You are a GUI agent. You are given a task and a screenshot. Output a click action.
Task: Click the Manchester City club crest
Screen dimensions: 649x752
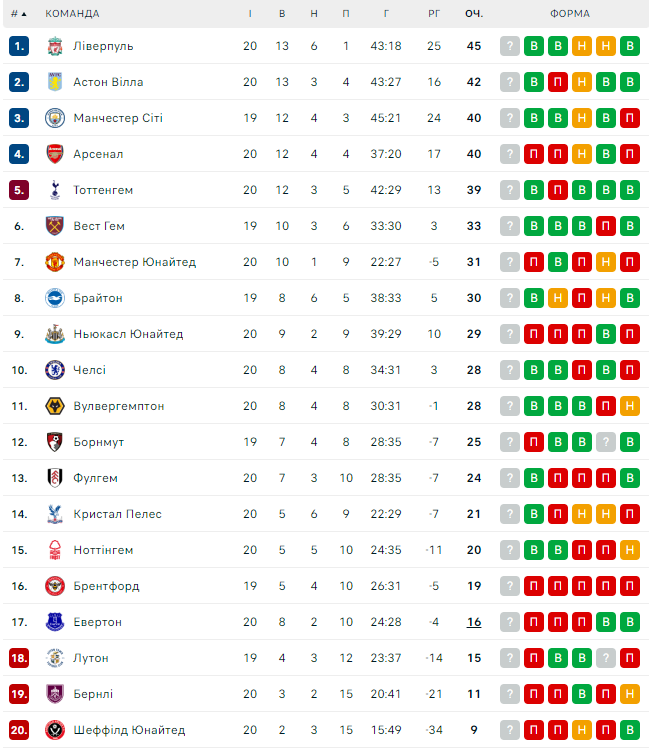click(x=55, y=118)
